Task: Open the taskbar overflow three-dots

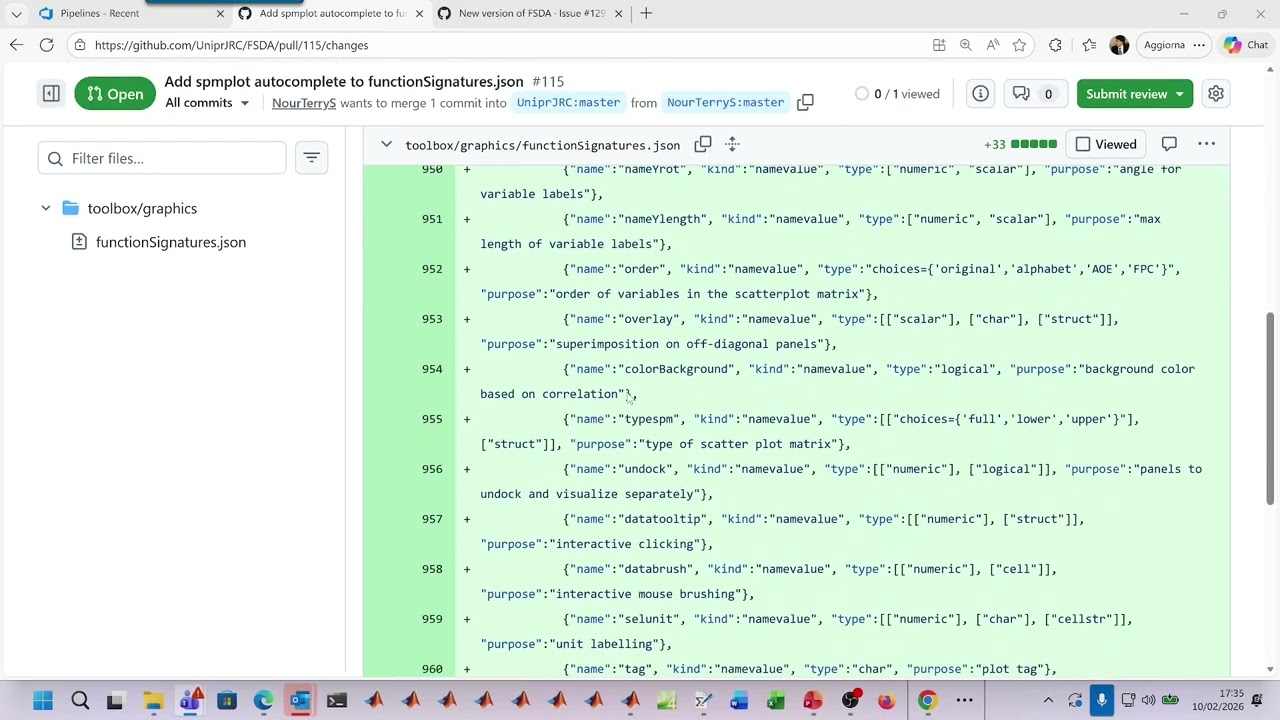Action: pos(964,701)
